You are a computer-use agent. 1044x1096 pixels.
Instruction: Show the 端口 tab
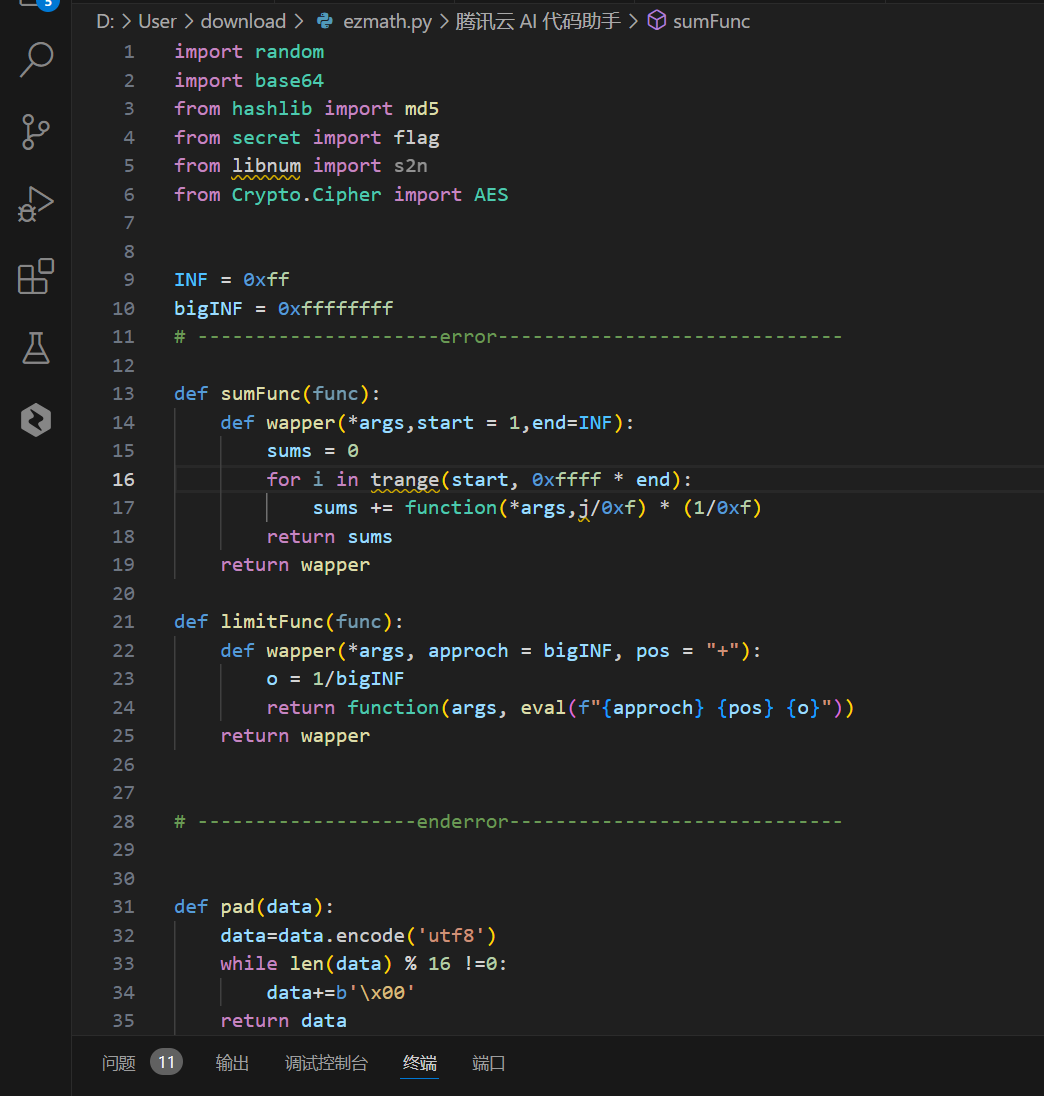pyautogui.click(x=489, y=1063)
